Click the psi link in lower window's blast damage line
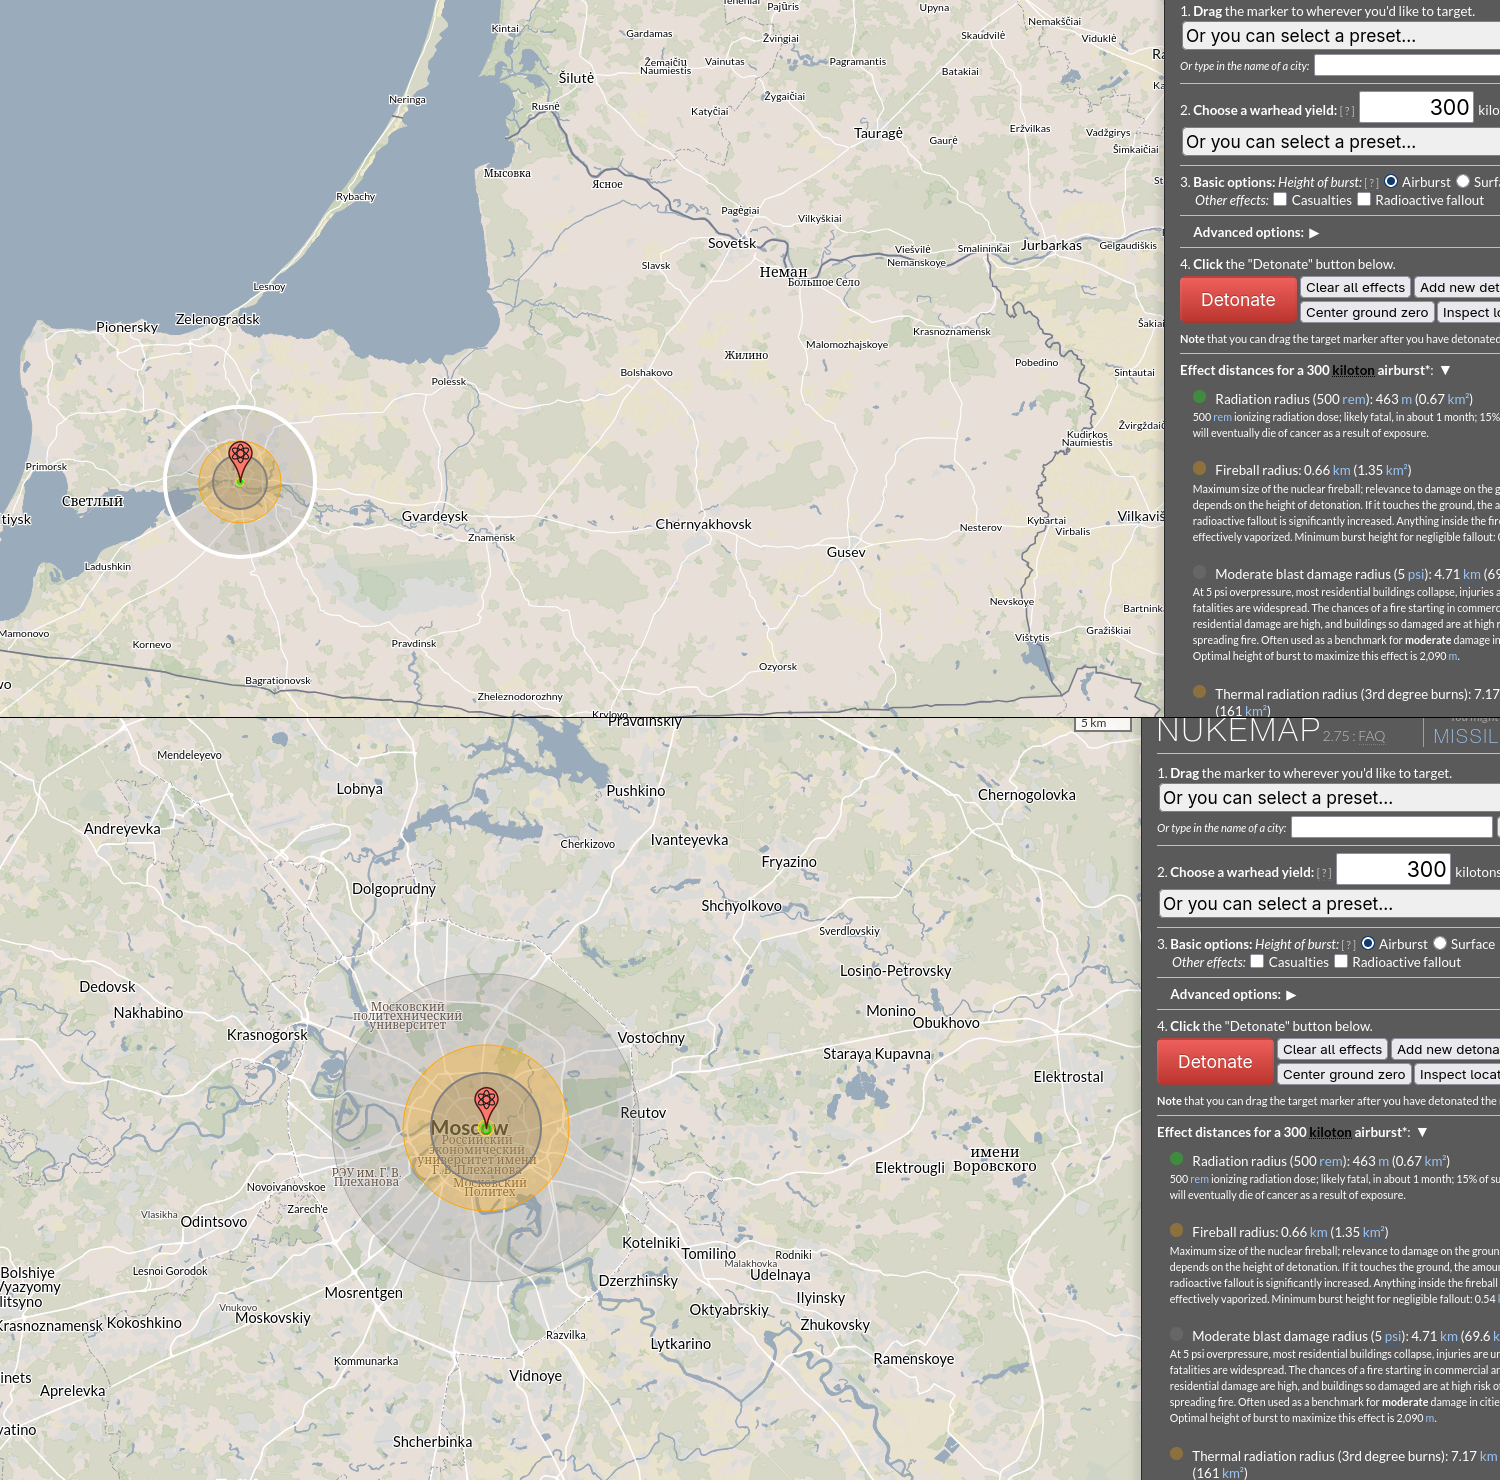Screen dimensions: 1500x1480 1392,1336
